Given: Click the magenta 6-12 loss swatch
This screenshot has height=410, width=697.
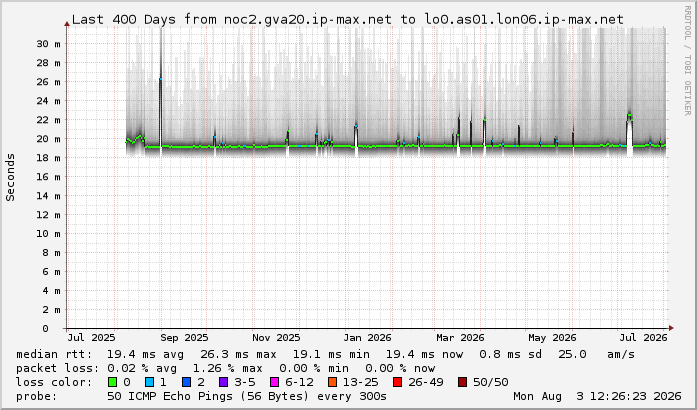Looking at the screenshot, I should click(x=275, y=382).
